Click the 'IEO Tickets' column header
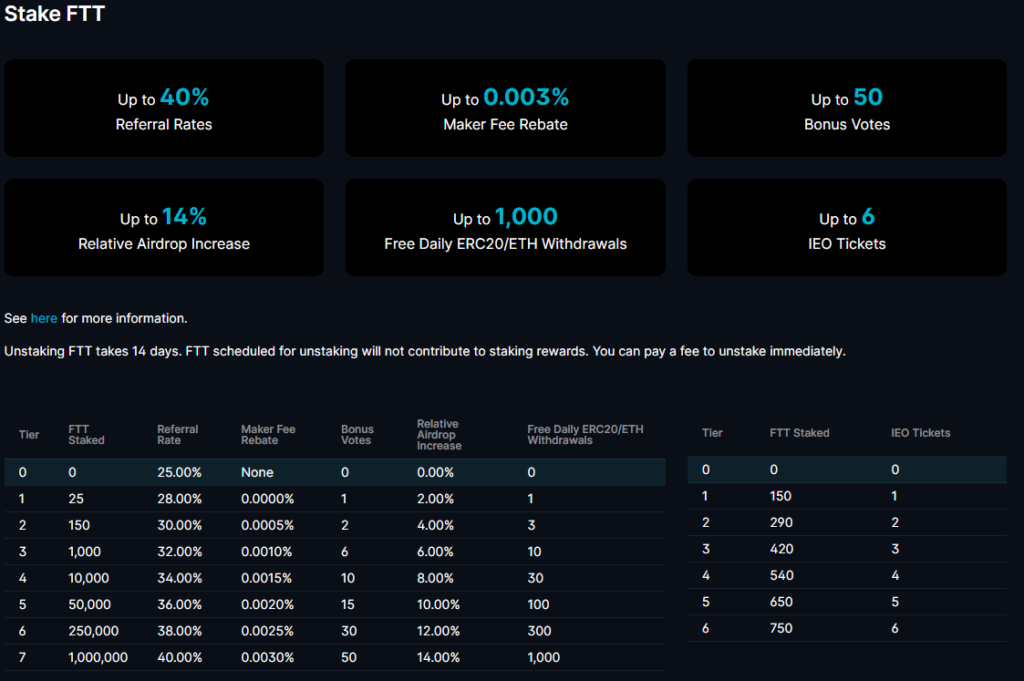Viewport: 1024px width, 681px height. (x=920, y=433)
